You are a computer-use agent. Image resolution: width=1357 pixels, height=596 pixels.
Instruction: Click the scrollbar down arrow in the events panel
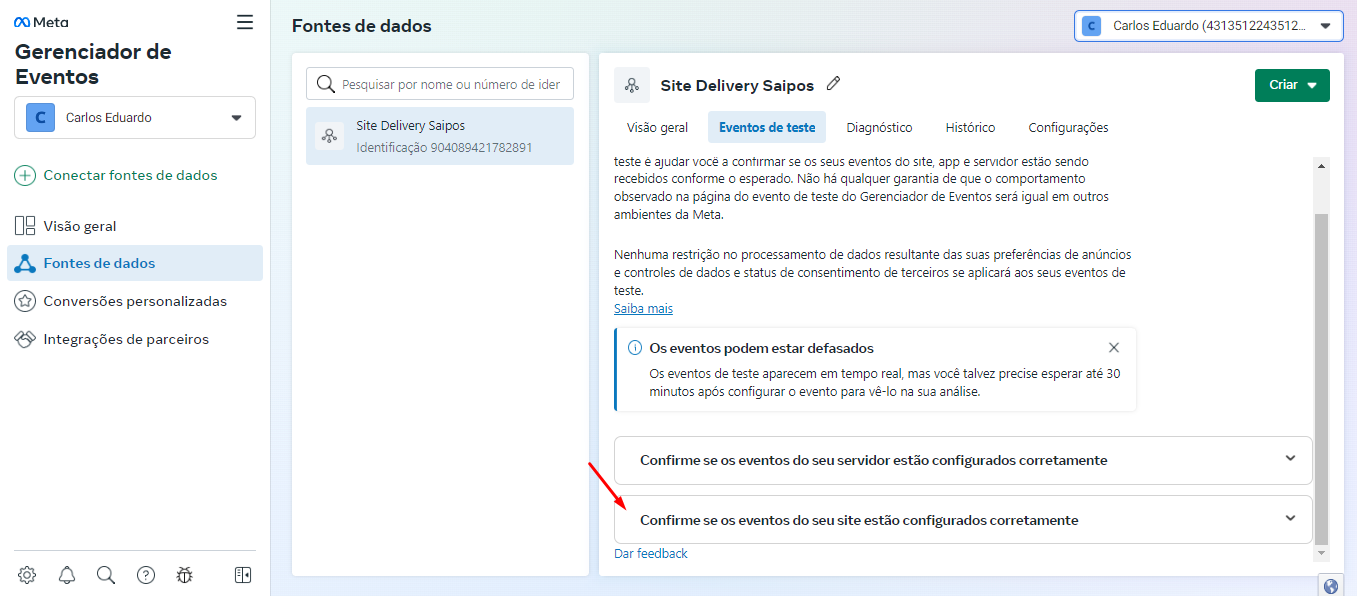[x=1322, y=553]
